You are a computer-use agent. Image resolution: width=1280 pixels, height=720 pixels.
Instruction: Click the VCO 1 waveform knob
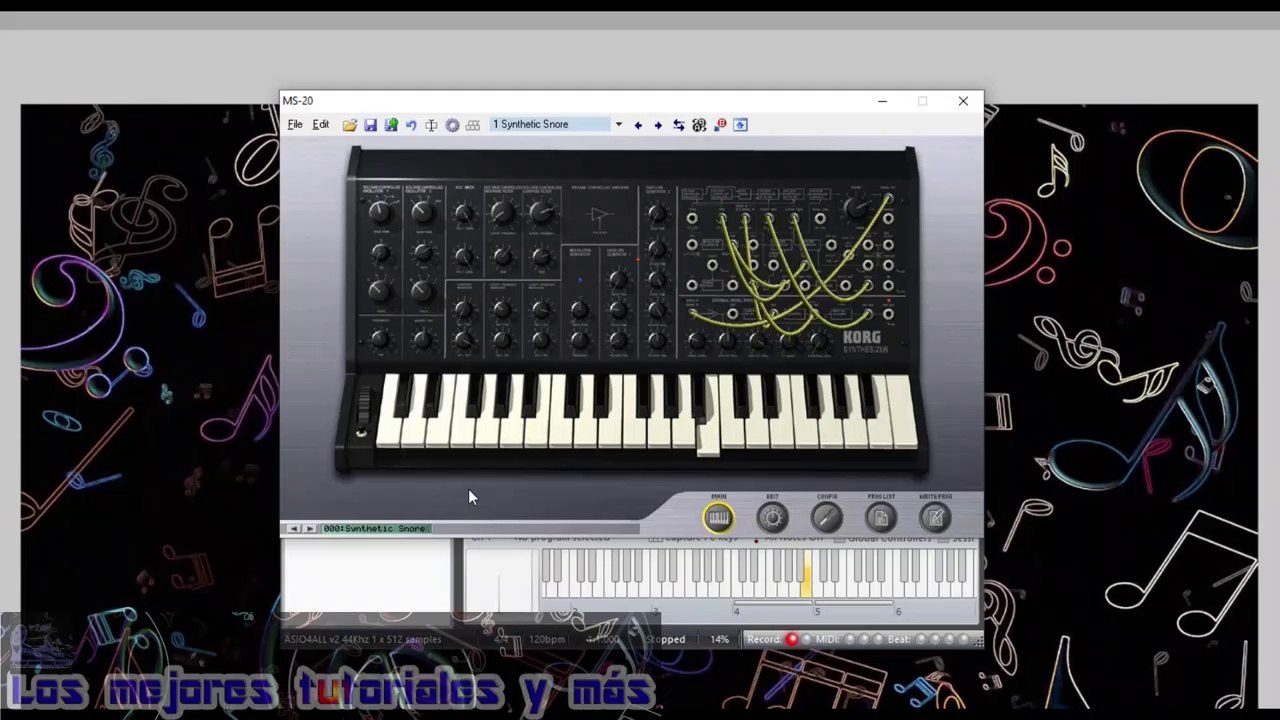(379, 212)
